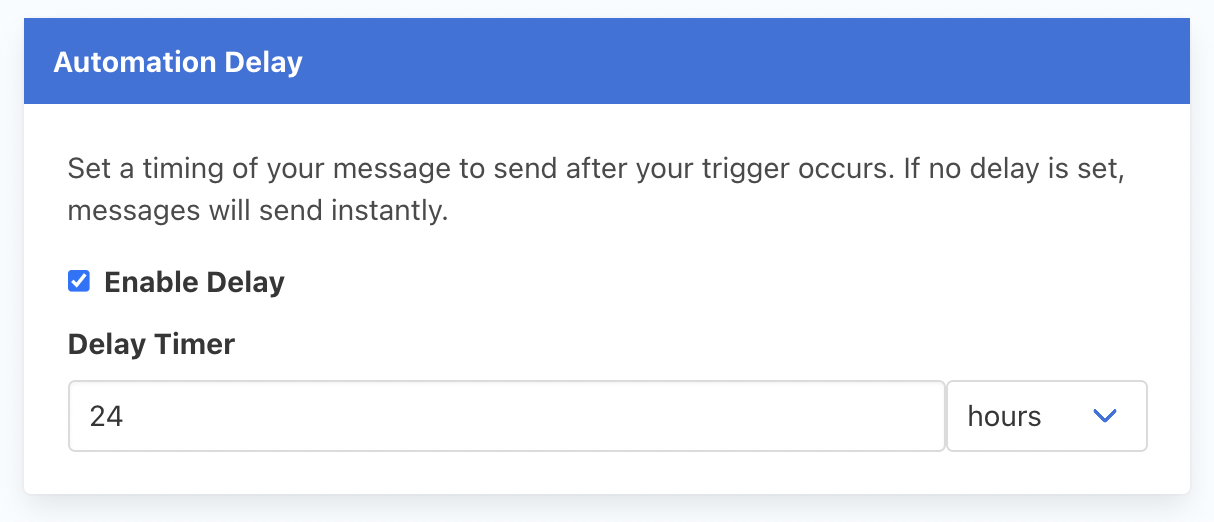Click the value 24 in the timer field
The width and height of the screenshot is (1214, 522).
[x=106, y=416]
